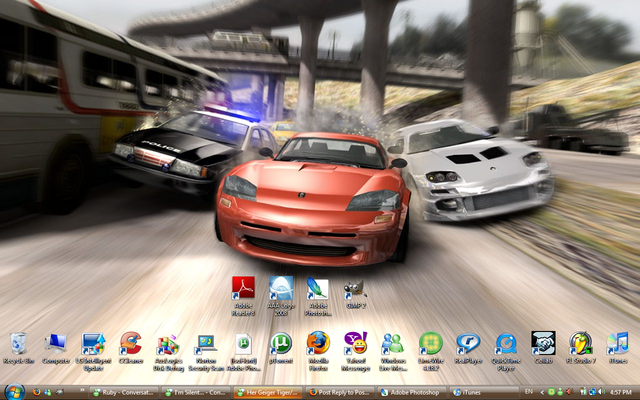The image size is (640, 400).
Task: Switch to the iTunes taskbar button
Action: click(478, 392)
